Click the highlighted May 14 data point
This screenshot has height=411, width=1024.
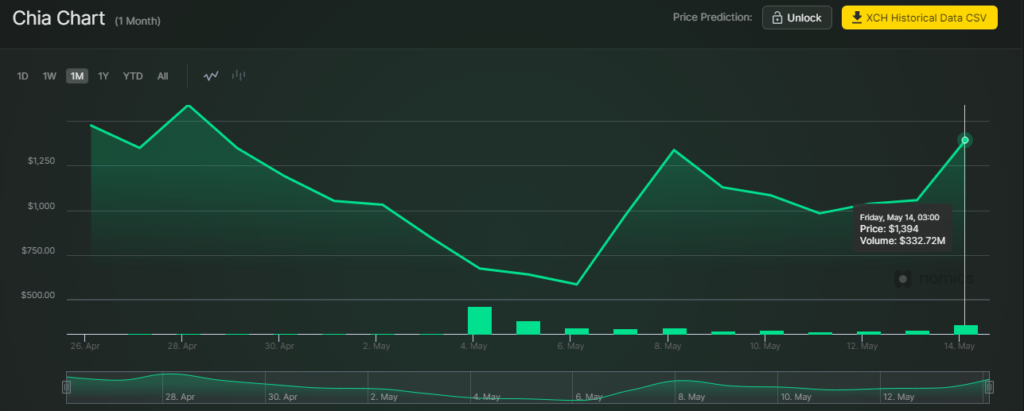coord(965,140)
